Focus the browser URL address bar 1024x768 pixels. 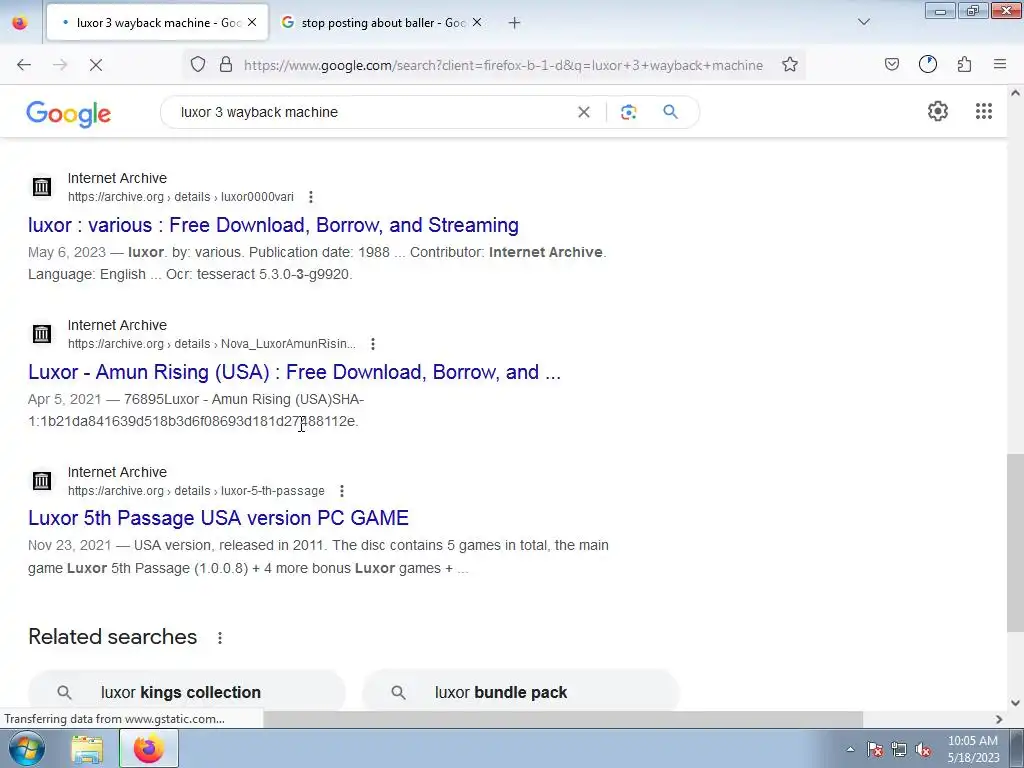[x=503, y=65]
